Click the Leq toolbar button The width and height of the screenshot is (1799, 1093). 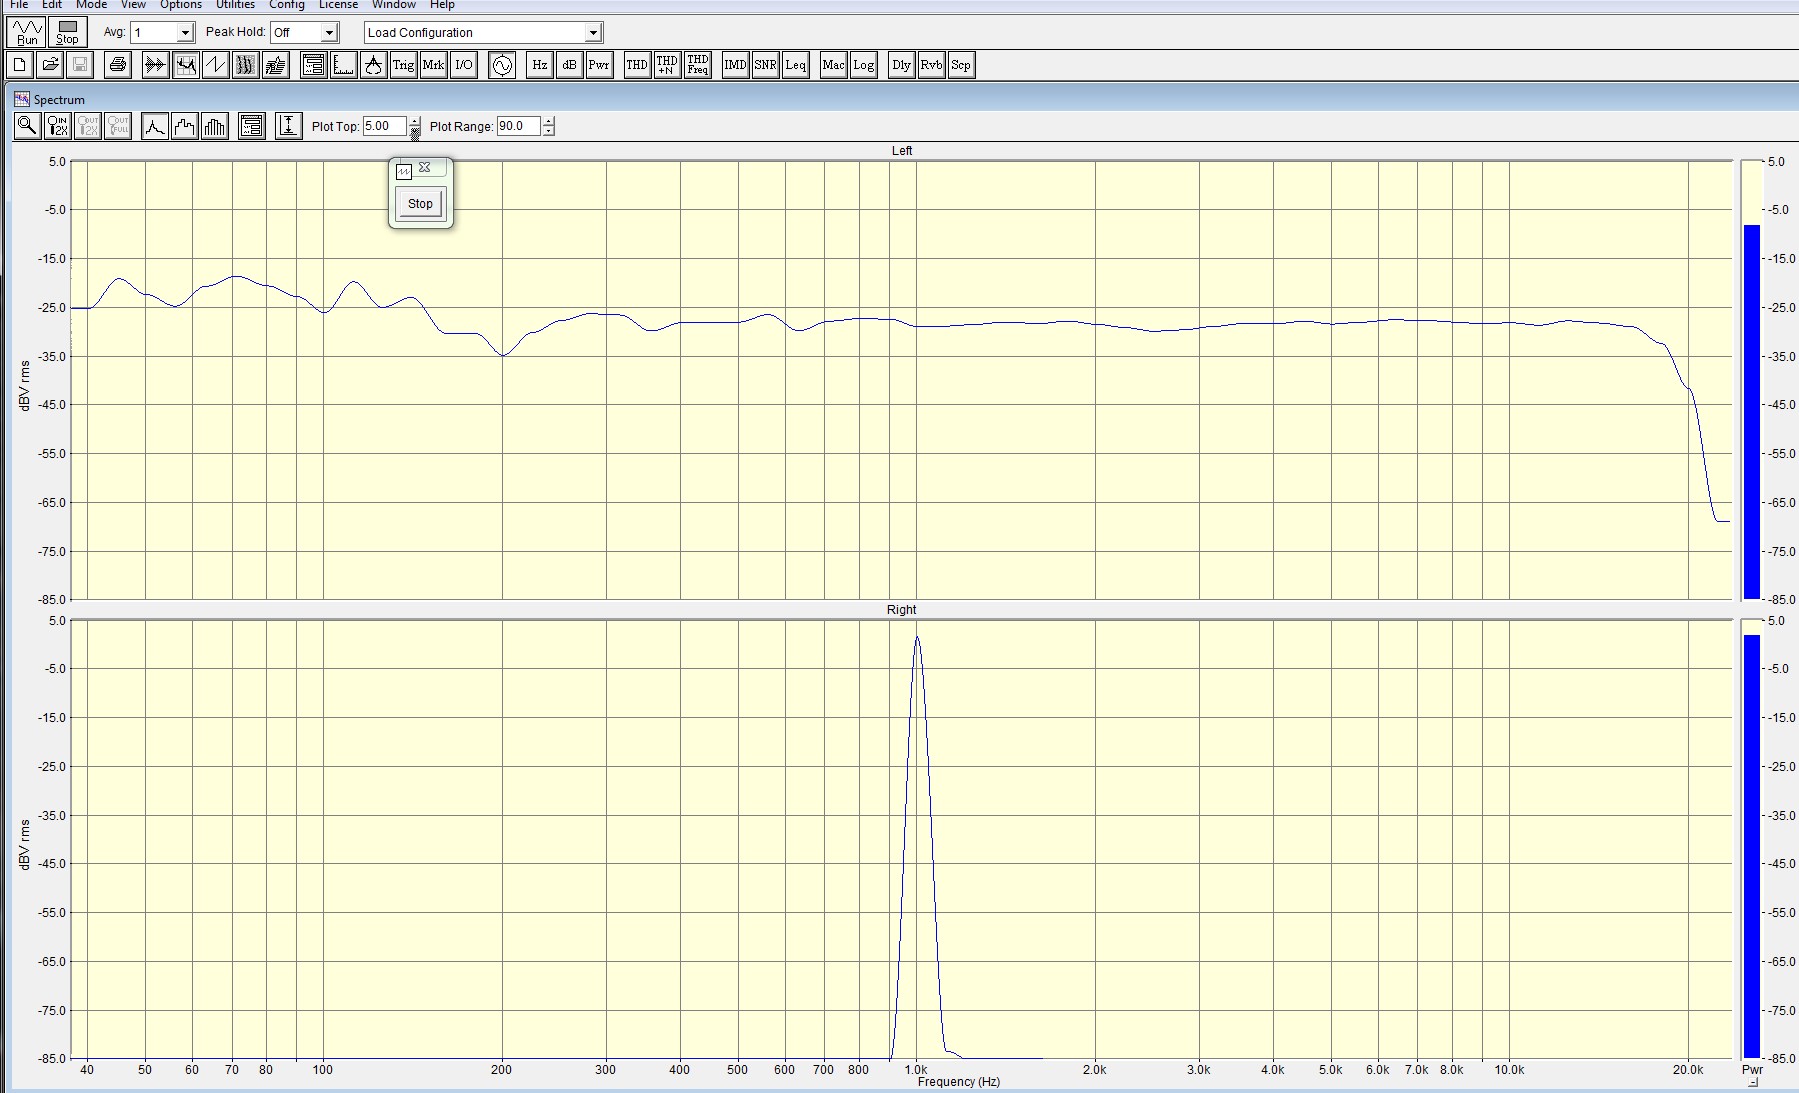796,65
